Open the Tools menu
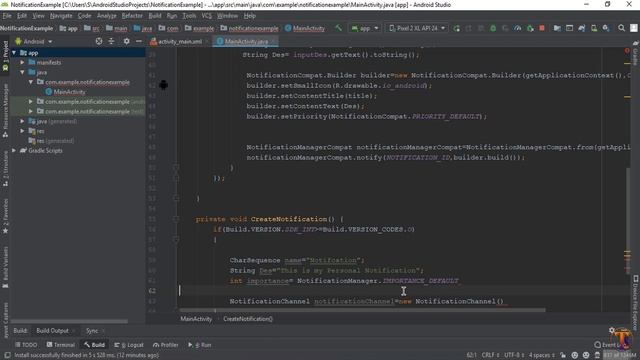This screenshot has width=640, height=360. (x=189, y=16)
